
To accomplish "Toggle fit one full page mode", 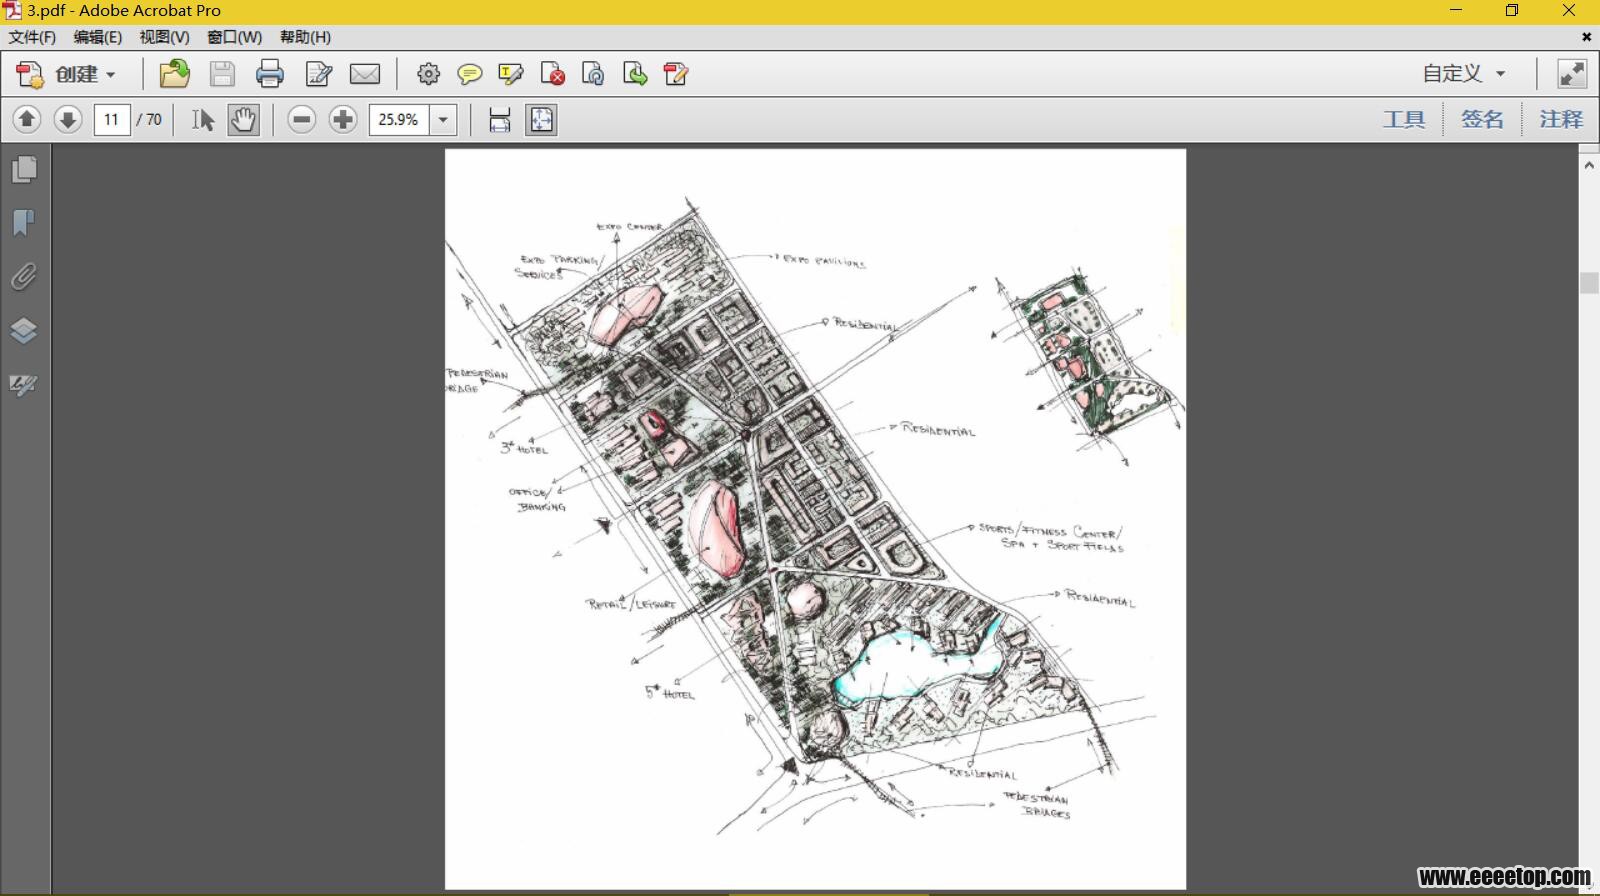I will [x=541, y=120].
